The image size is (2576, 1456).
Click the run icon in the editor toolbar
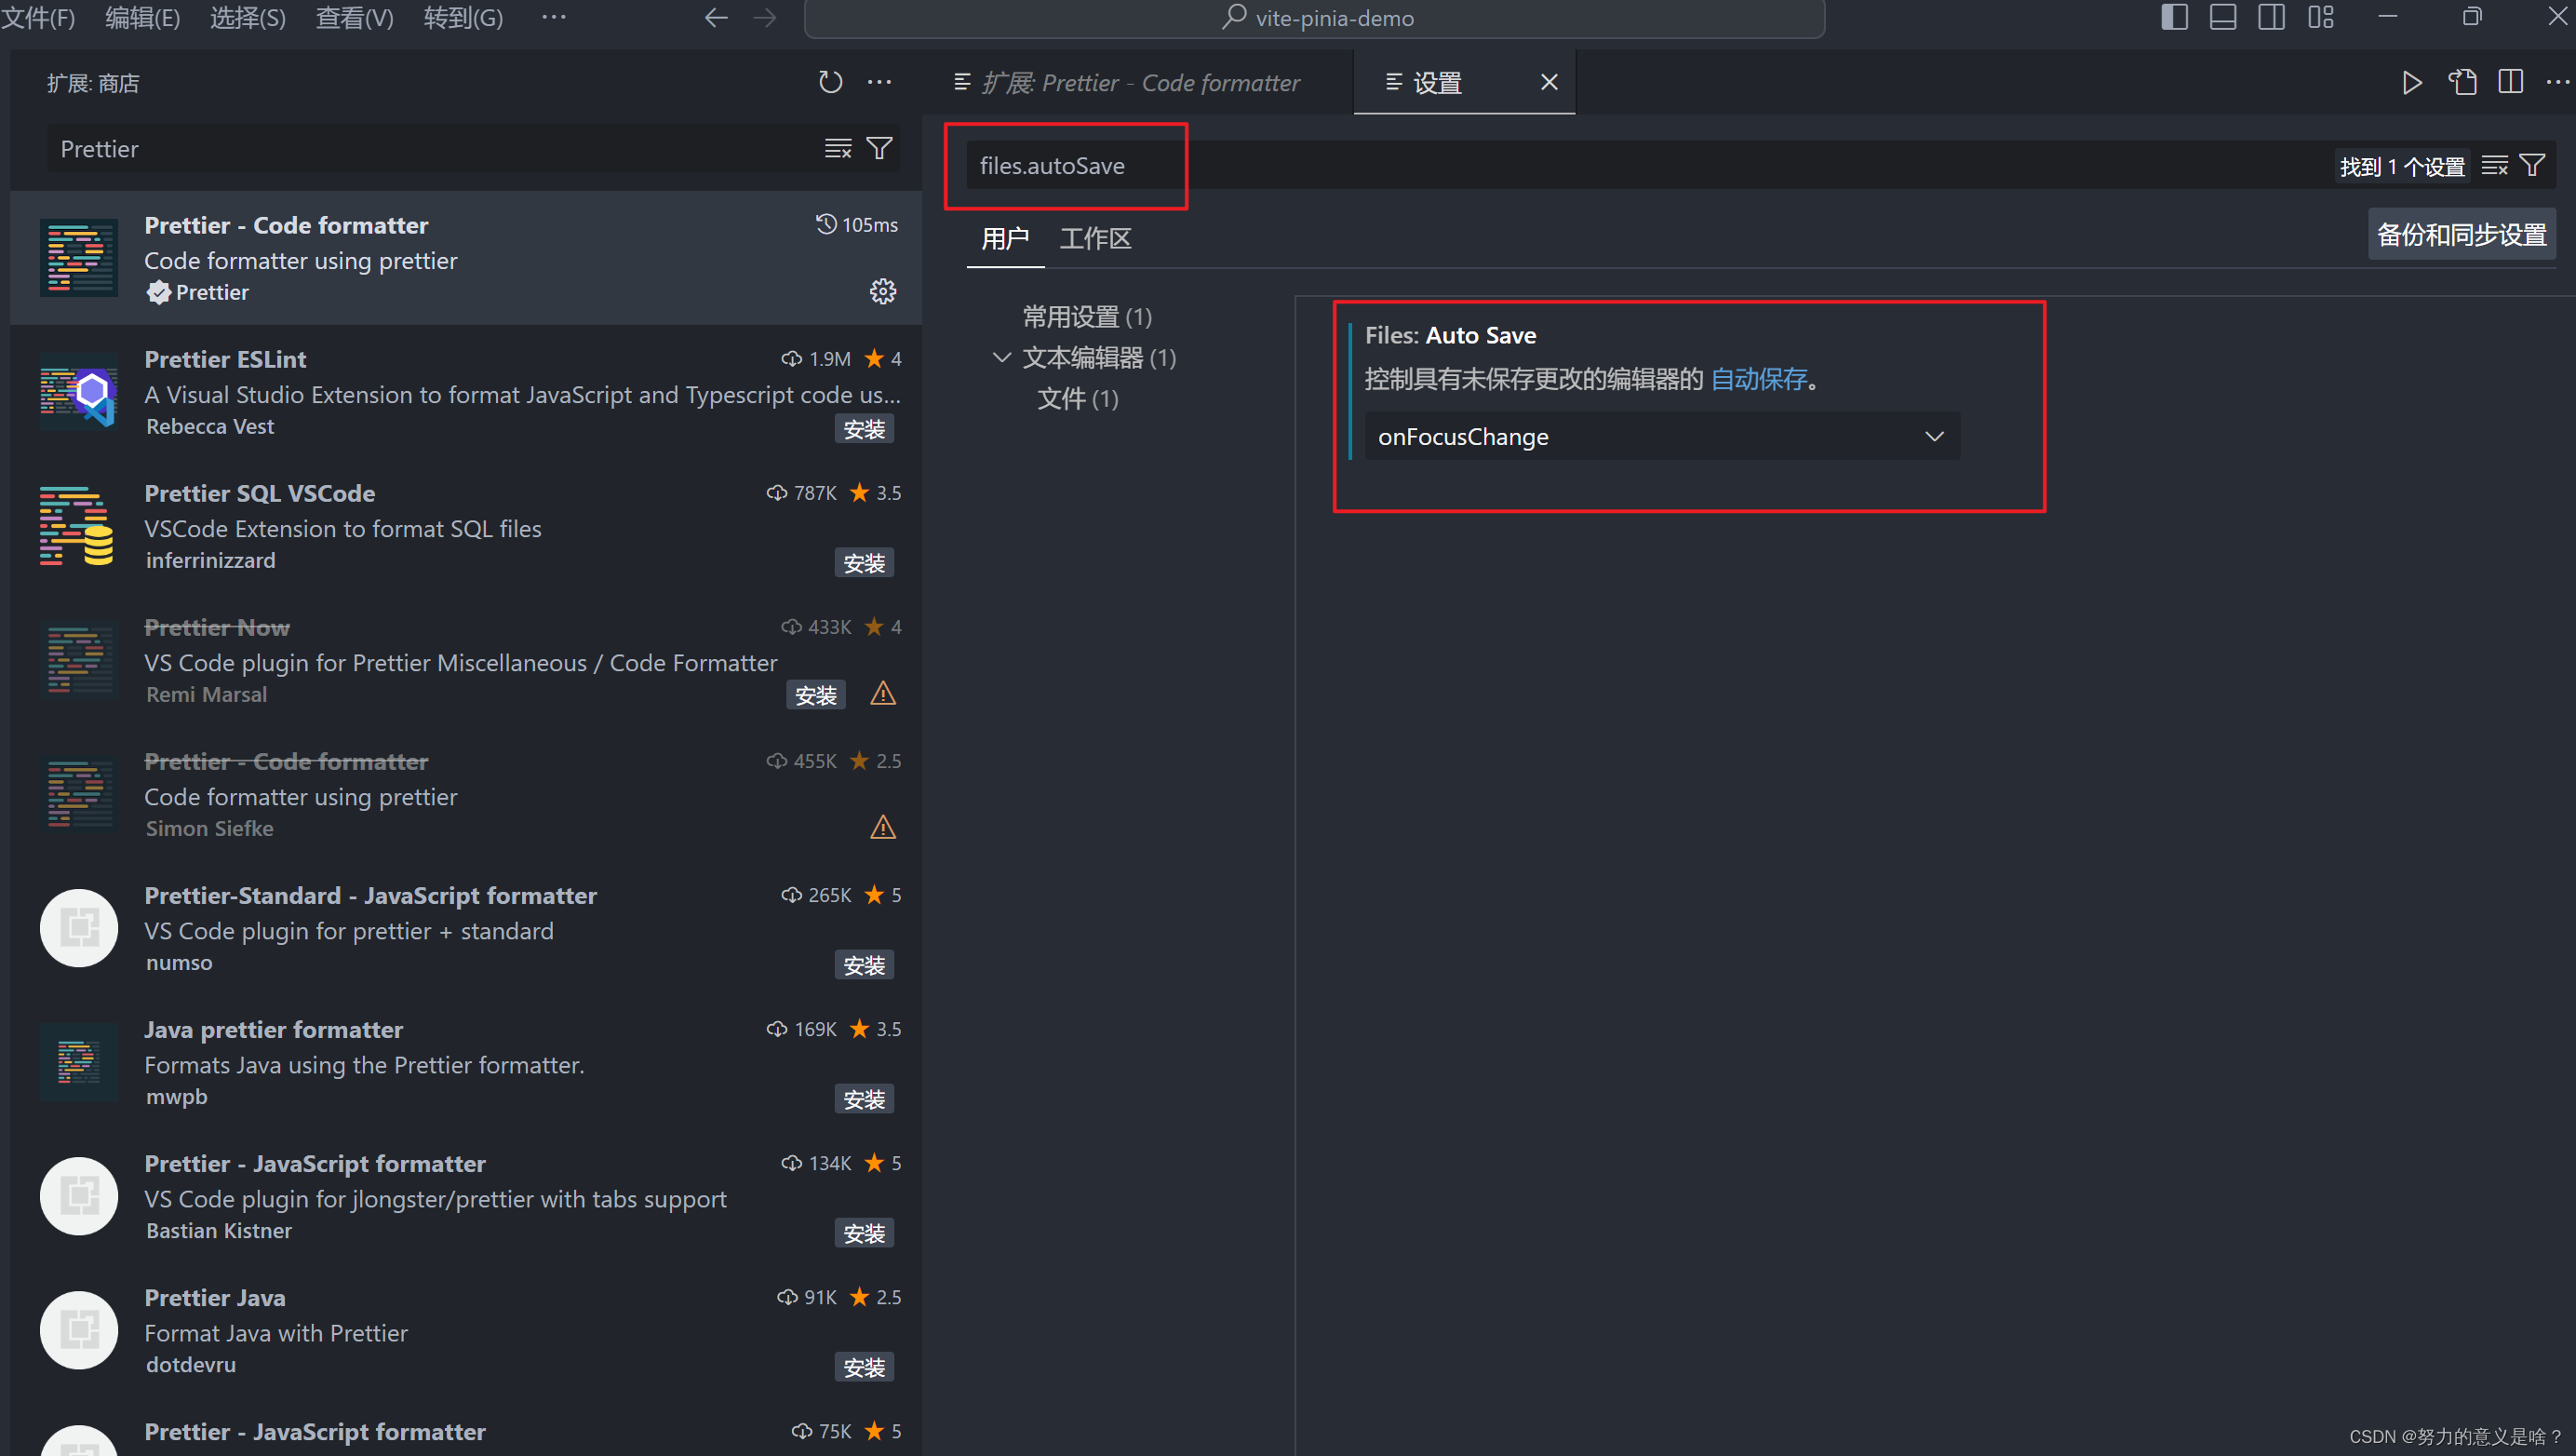click(2411, 83)
